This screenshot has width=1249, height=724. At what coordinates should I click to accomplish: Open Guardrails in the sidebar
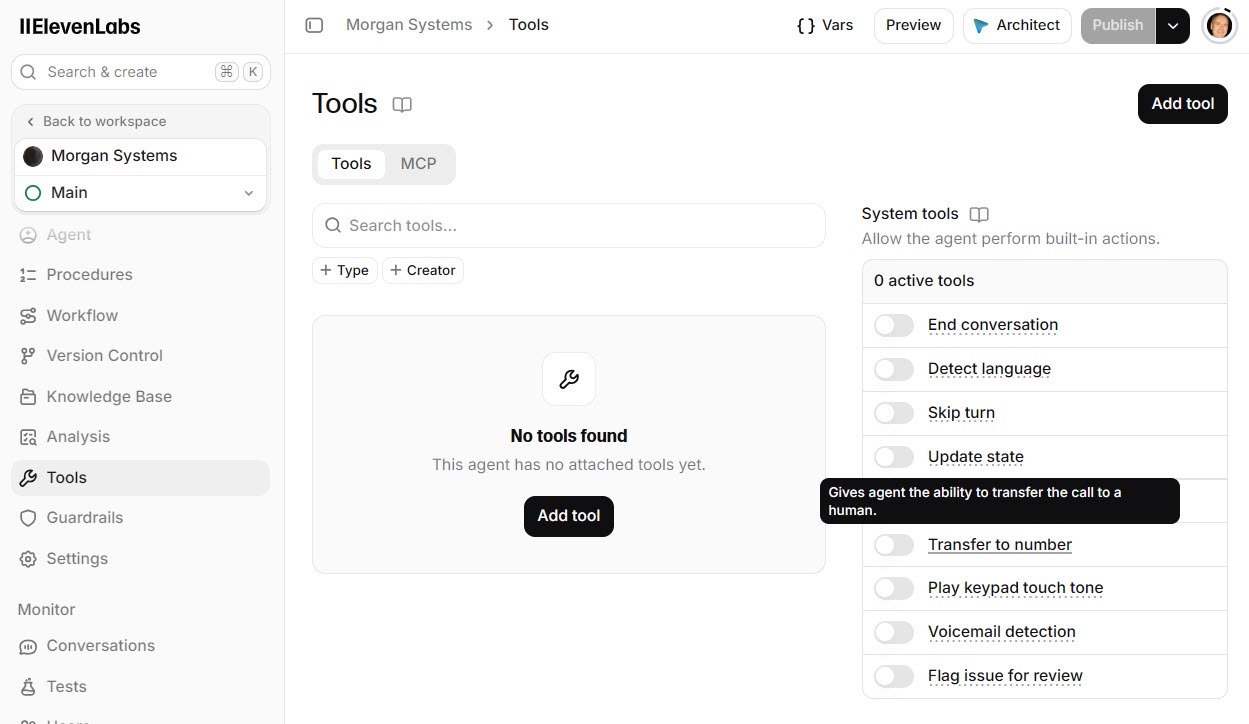tap(141, 518)
